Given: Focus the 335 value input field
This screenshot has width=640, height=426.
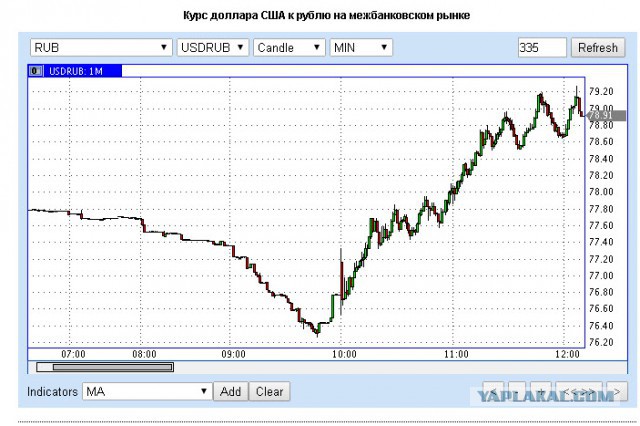Looking at the screenshot, I should pyautogui.click(x=542, y=48).
